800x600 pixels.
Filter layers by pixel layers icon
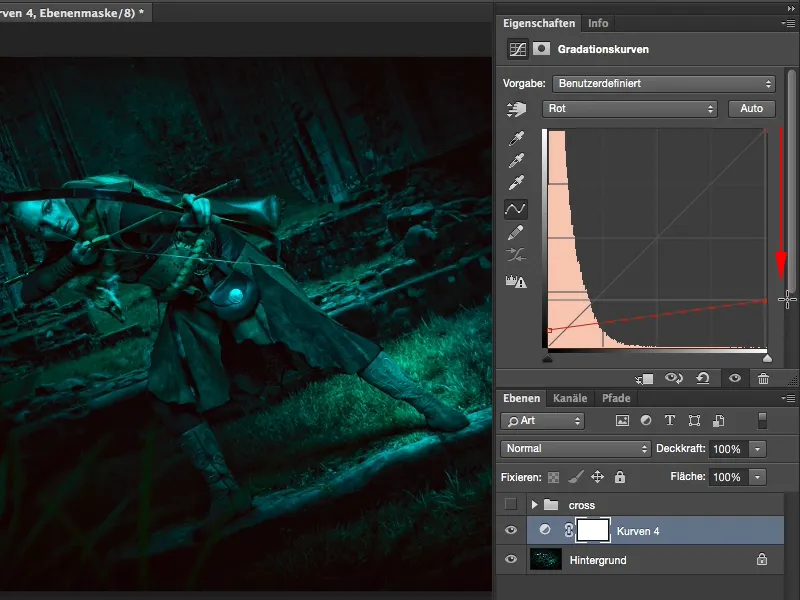click(x=622, y=420)
